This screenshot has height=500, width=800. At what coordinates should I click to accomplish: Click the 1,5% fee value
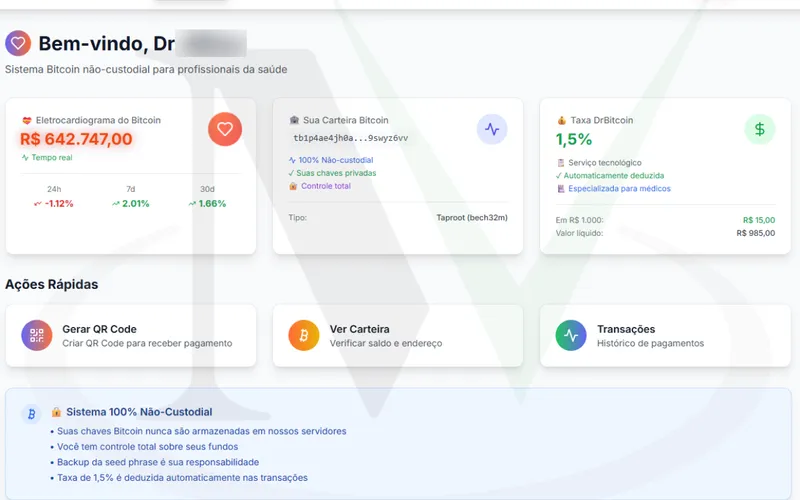click(574, 139)
